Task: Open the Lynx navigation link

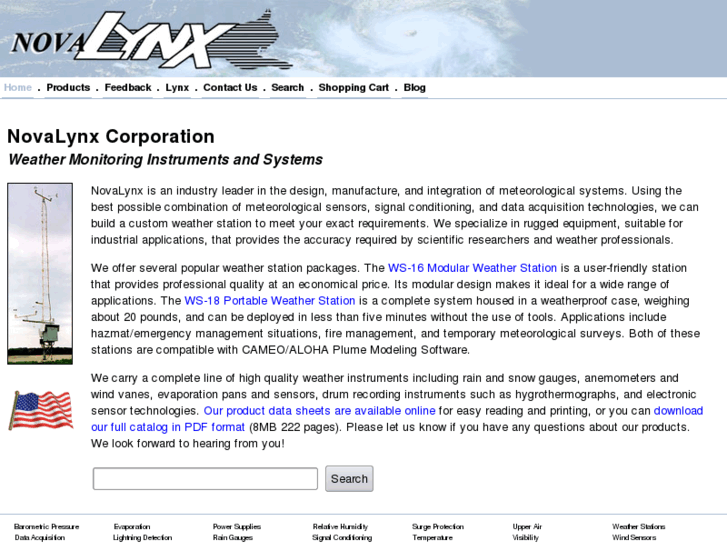Action: [x=177, y=88]
